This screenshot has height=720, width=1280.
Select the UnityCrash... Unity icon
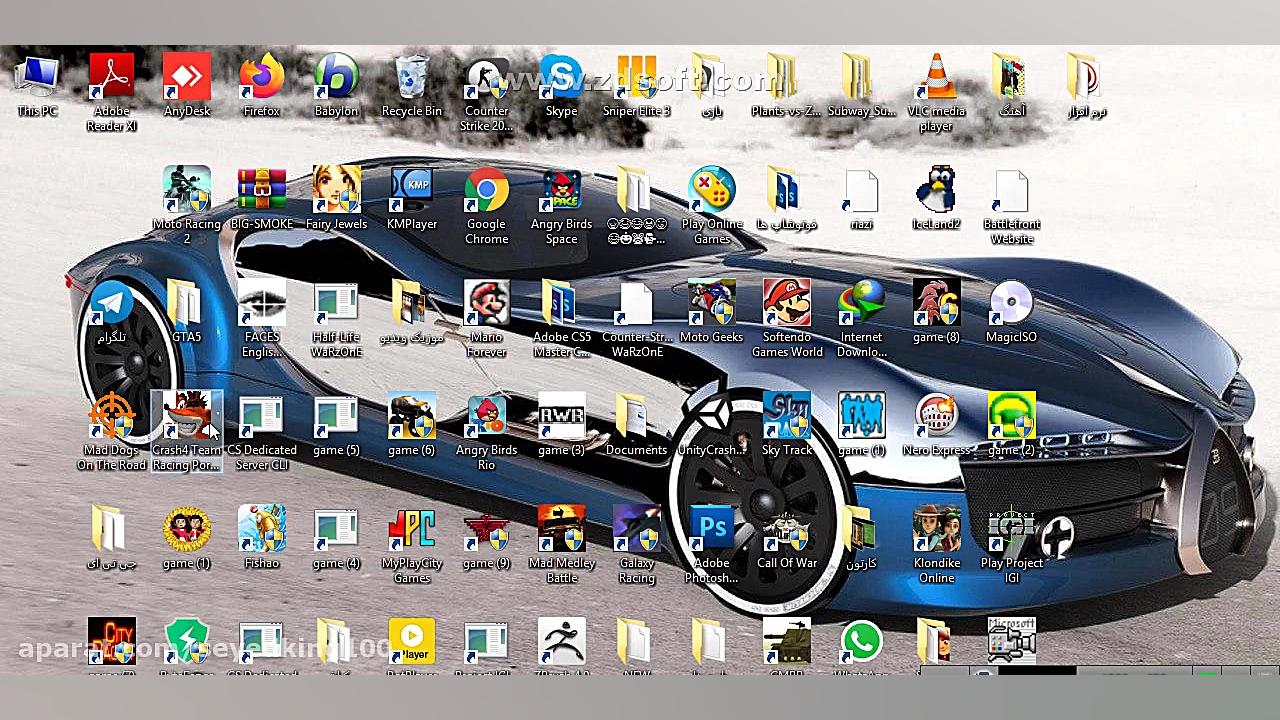(711, 426)
